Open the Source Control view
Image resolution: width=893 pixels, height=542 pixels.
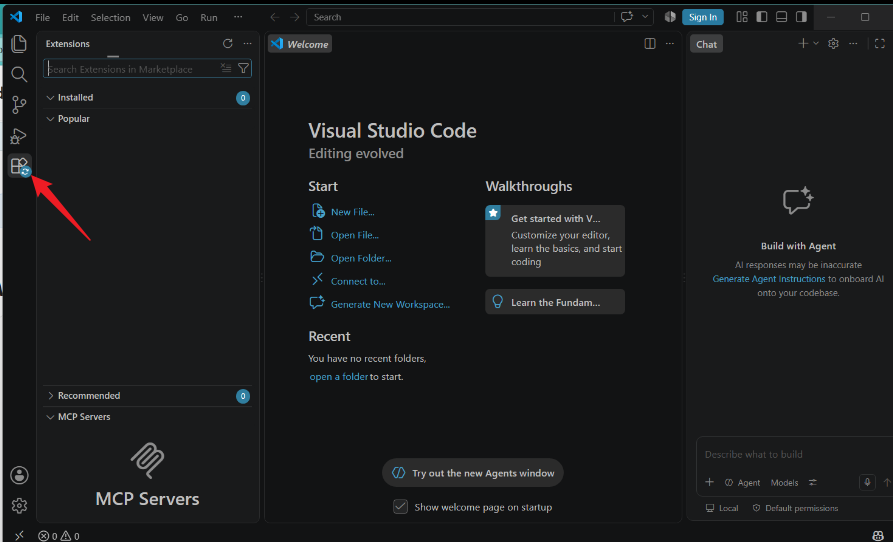[19, 105]
